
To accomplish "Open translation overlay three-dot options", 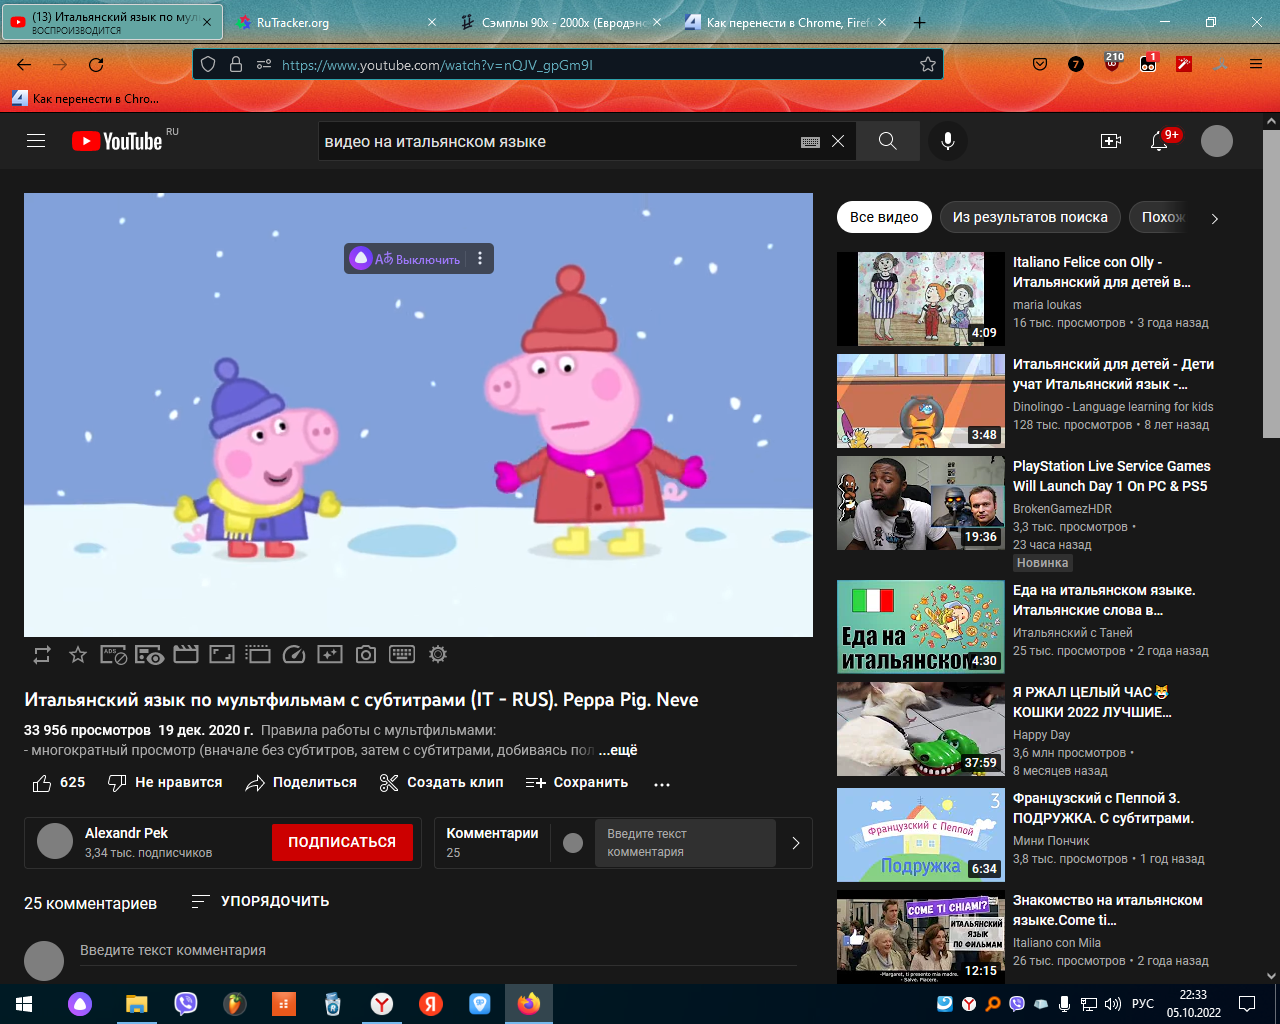I will pos(480,259).
